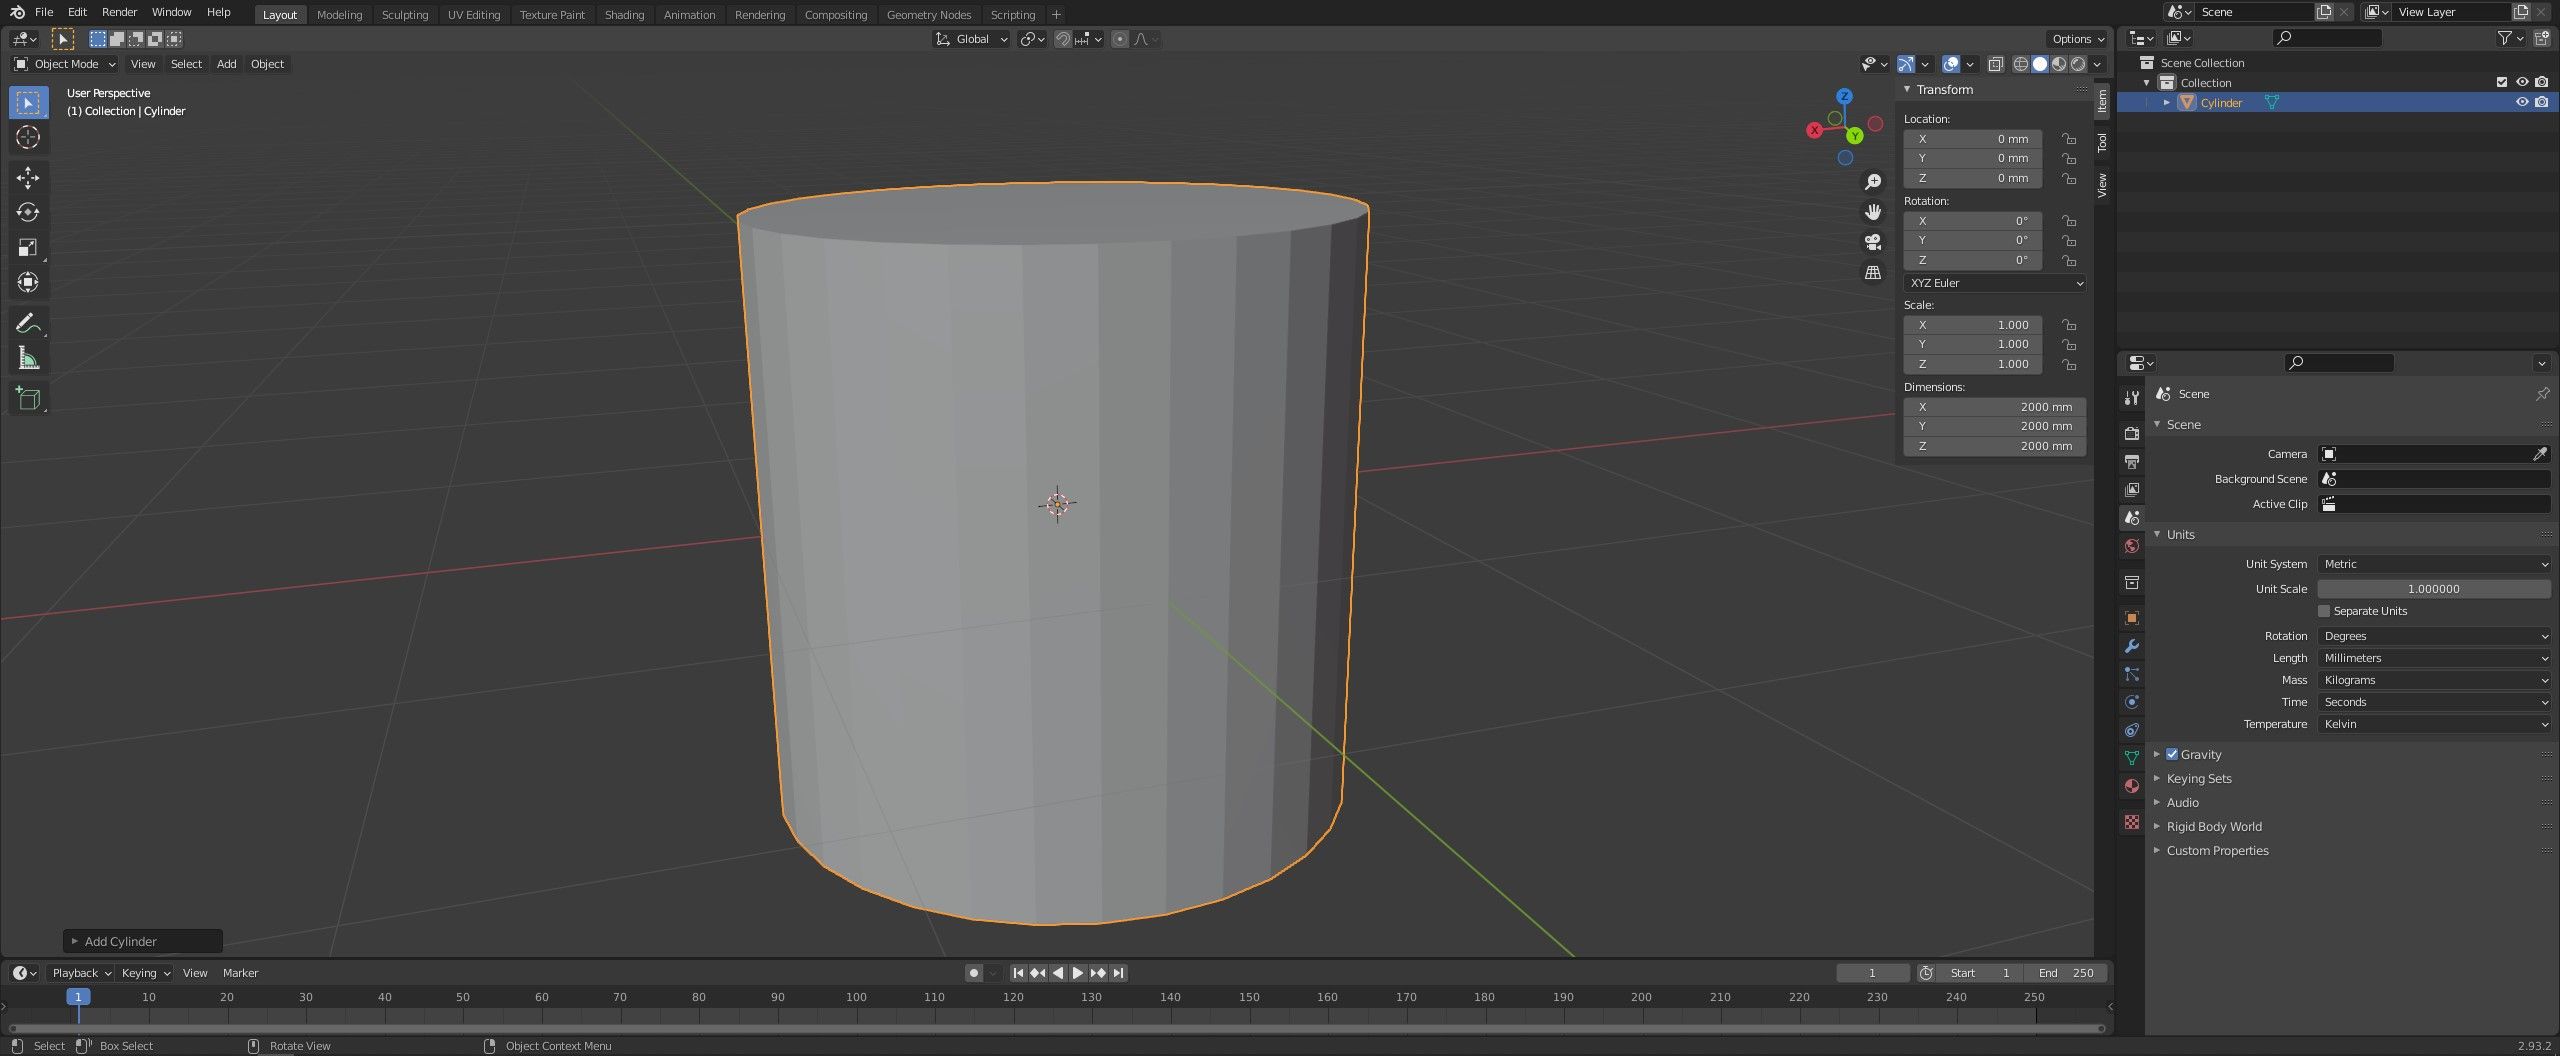
Task: Open the Object properties tab (orange square)
Action: [2131, 618]
